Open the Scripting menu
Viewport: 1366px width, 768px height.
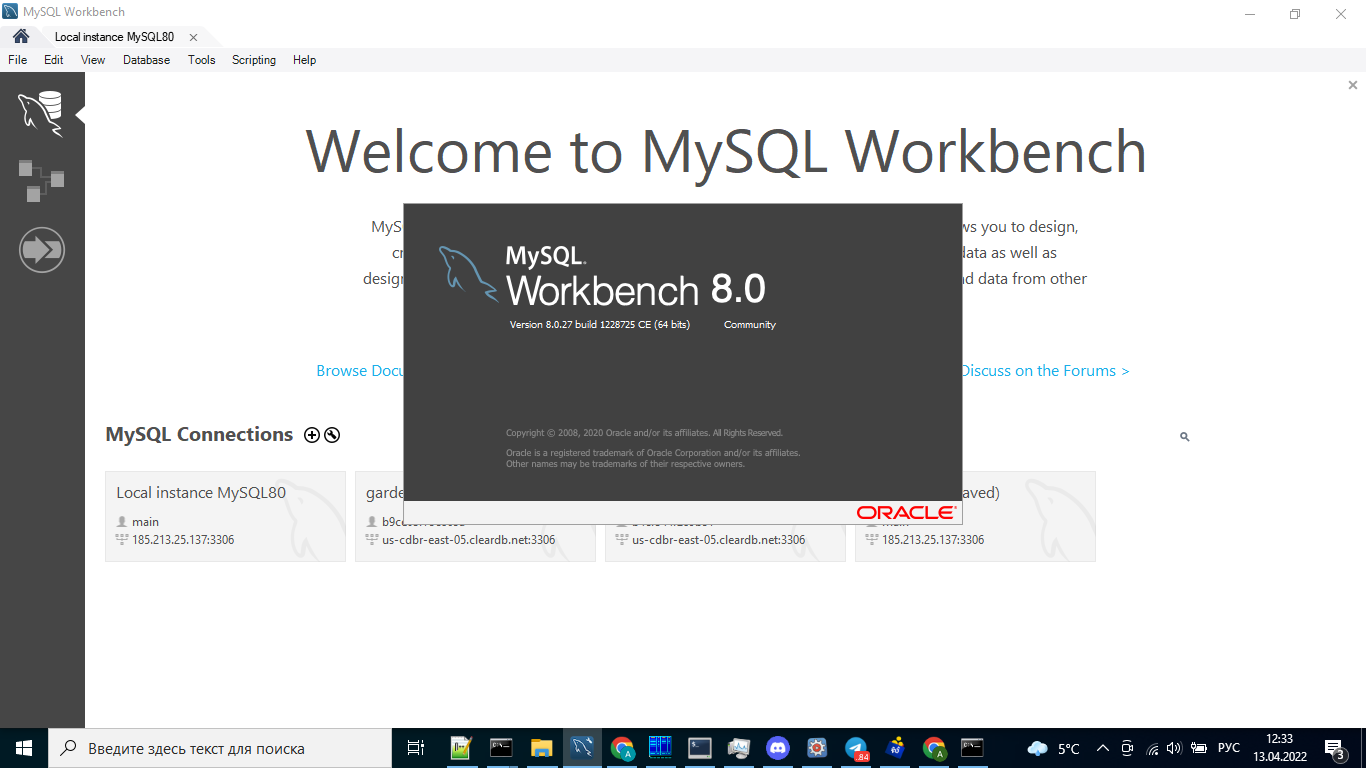[x=254, y=60]
